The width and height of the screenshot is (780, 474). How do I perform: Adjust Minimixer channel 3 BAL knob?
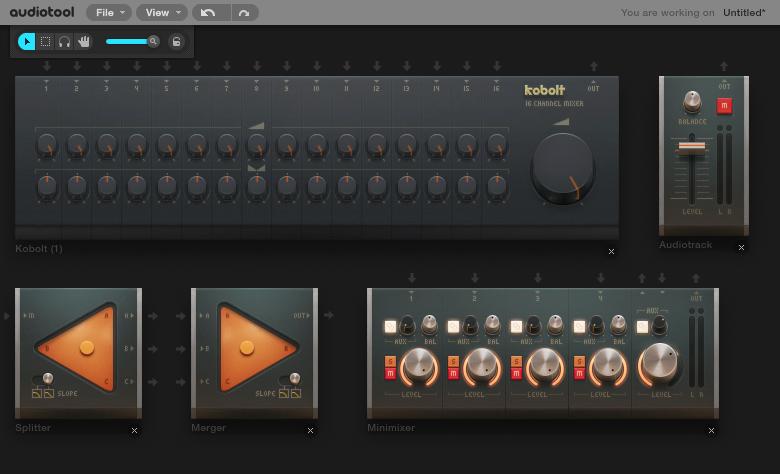click(555, 325)
